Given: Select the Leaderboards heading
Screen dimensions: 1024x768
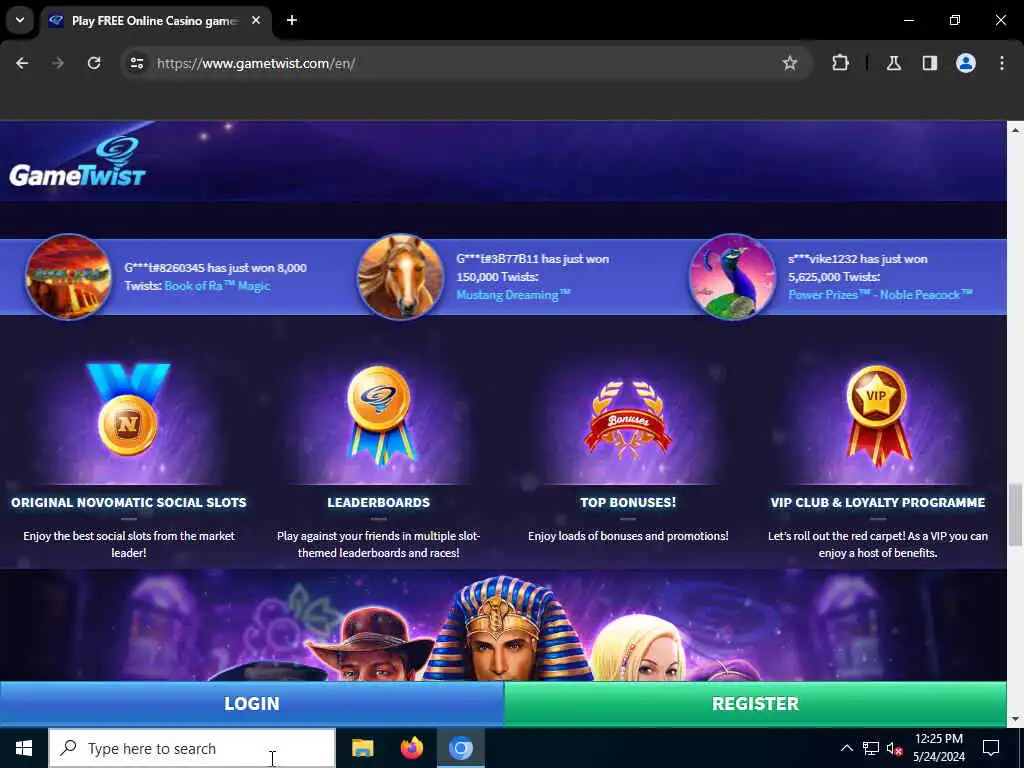Looking at the screenshot, I should click(379, 502).
